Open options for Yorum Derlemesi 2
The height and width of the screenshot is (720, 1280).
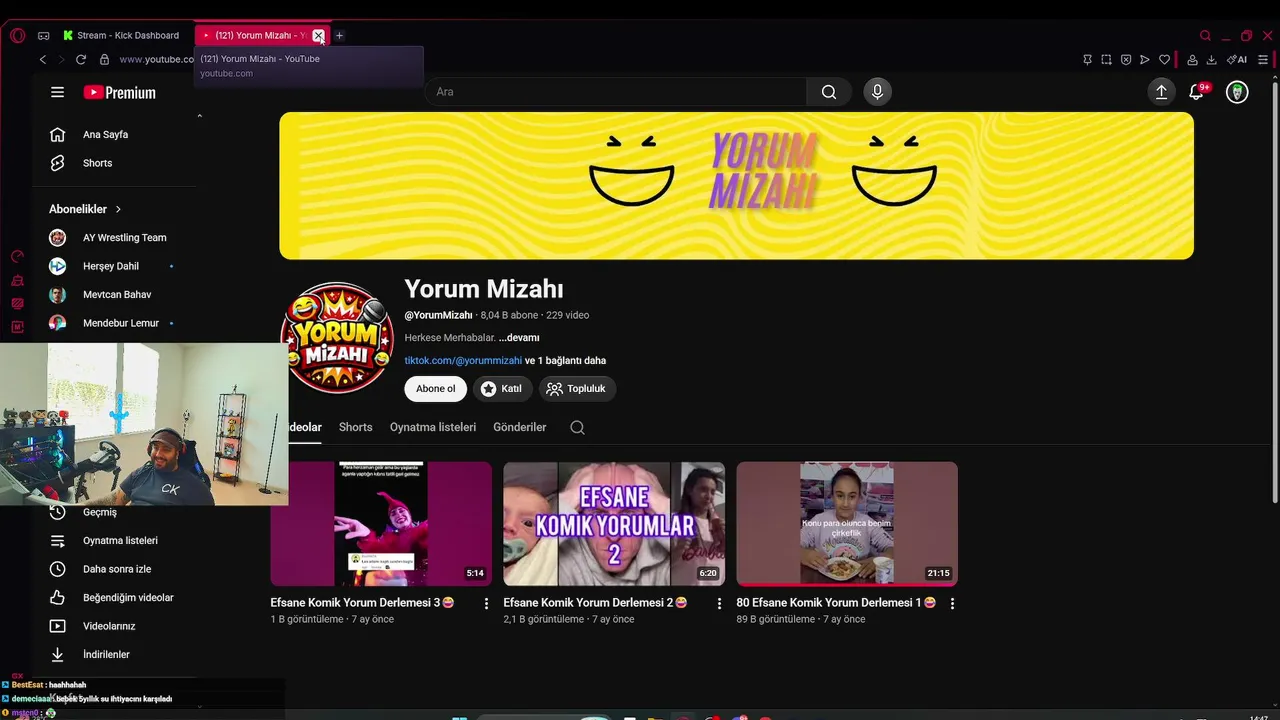[x=719, y=604]
